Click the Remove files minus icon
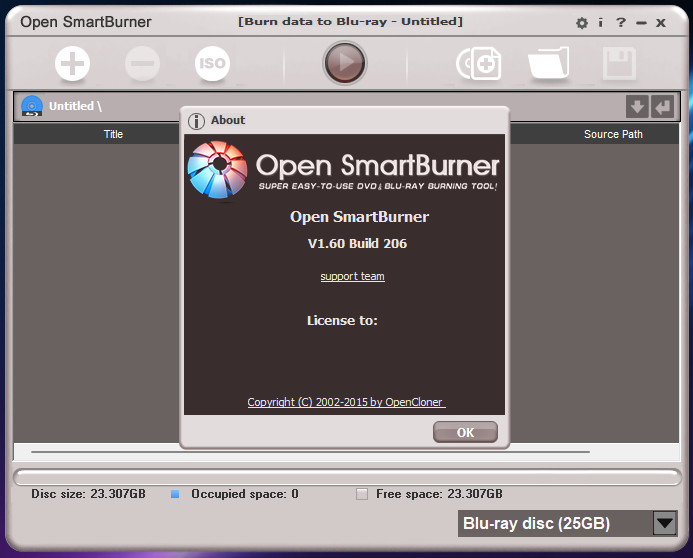 (x=142, y=64)
